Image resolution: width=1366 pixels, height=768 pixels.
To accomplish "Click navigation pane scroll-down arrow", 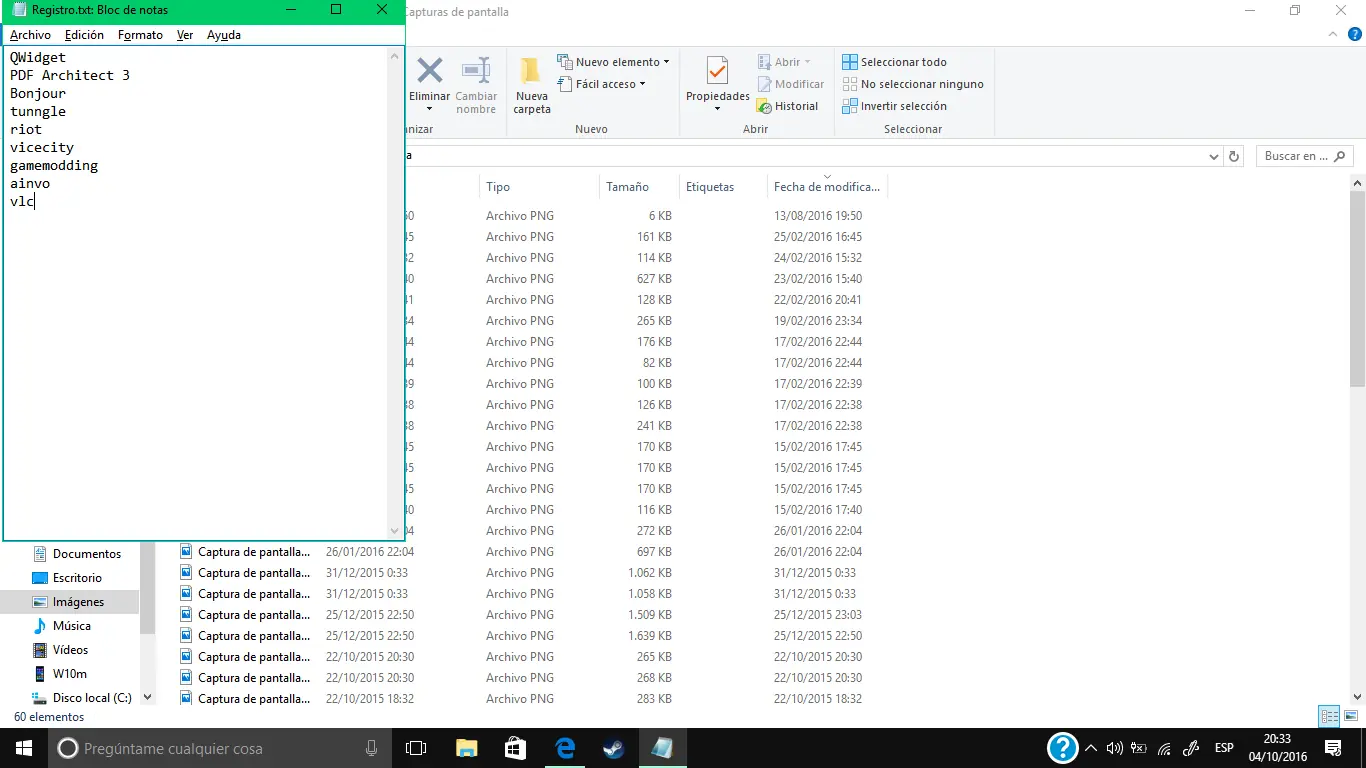I will (x=148, y=698).
